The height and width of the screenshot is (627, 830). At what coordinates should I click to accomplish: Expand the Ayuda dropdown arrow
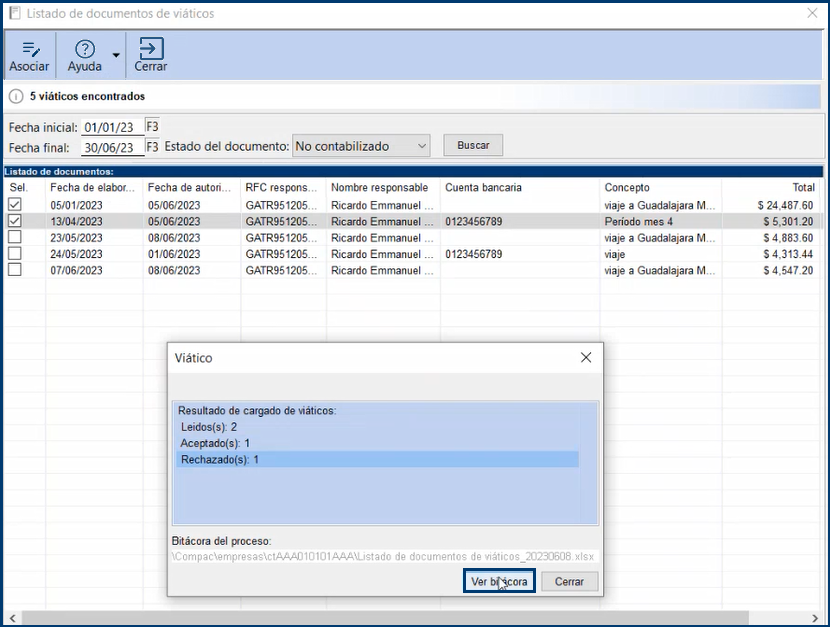coord(117,56)
